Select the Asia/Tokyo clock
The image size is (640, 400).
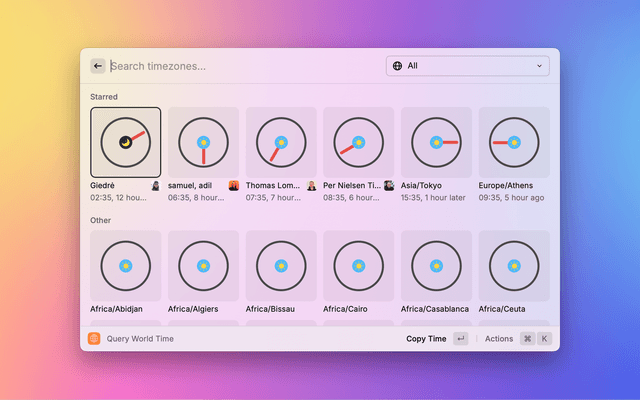436,142
